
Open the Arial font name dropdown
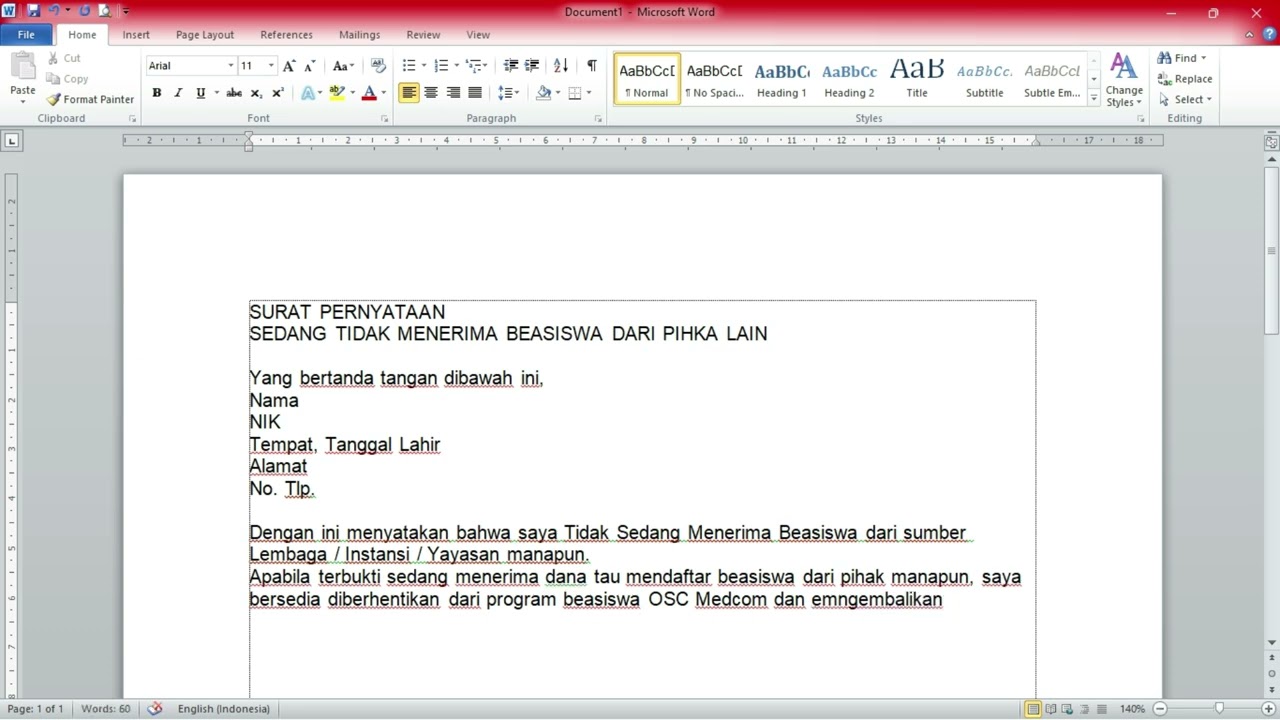[x=231, y=66]
